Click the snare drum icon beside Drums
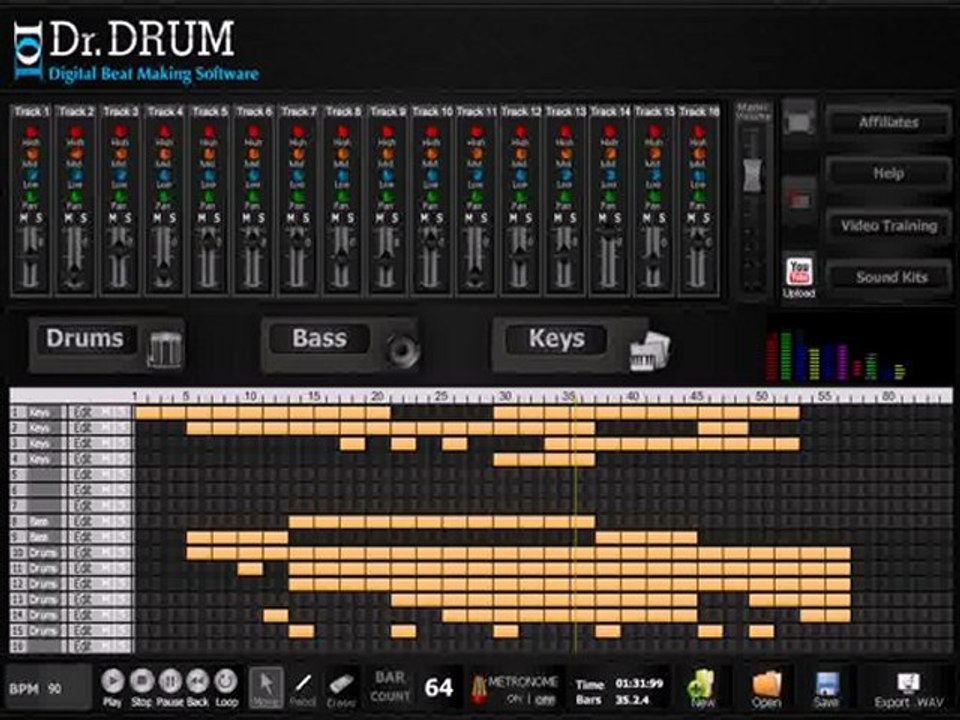Viewport: 960px width, 720px height. pos(165,349)
